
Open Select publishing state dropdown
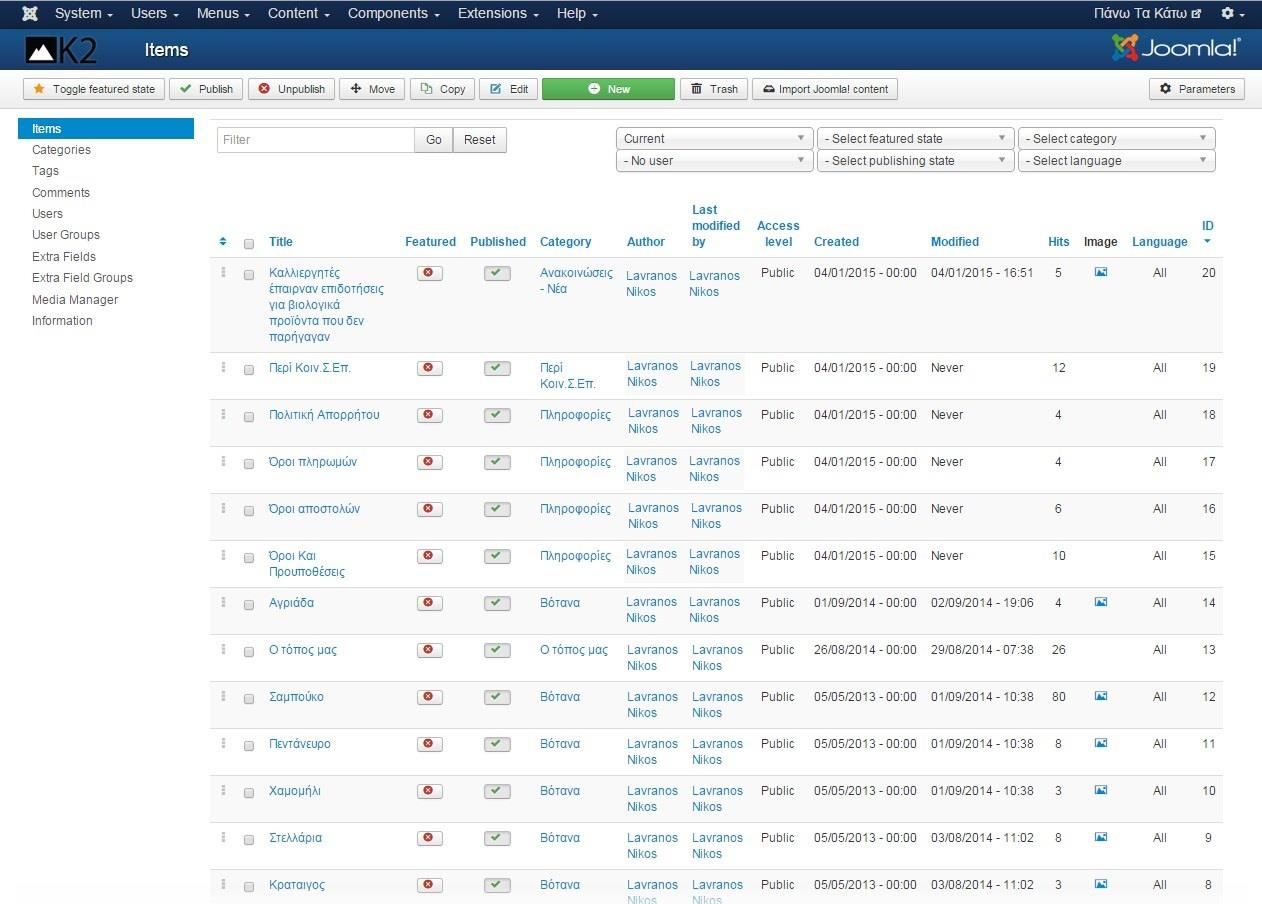click(915, 161)
